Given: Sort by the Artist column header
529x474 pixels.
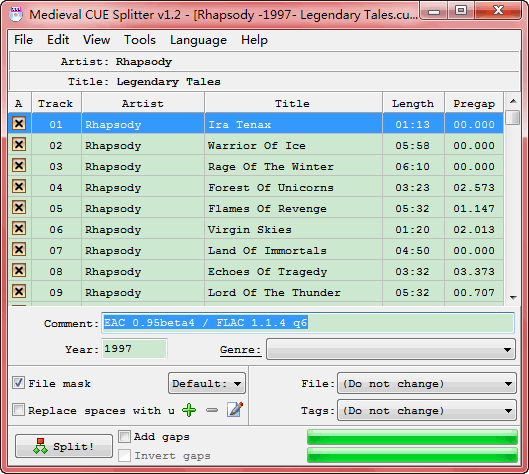Looking at the screenshot, I should point(142,103).
